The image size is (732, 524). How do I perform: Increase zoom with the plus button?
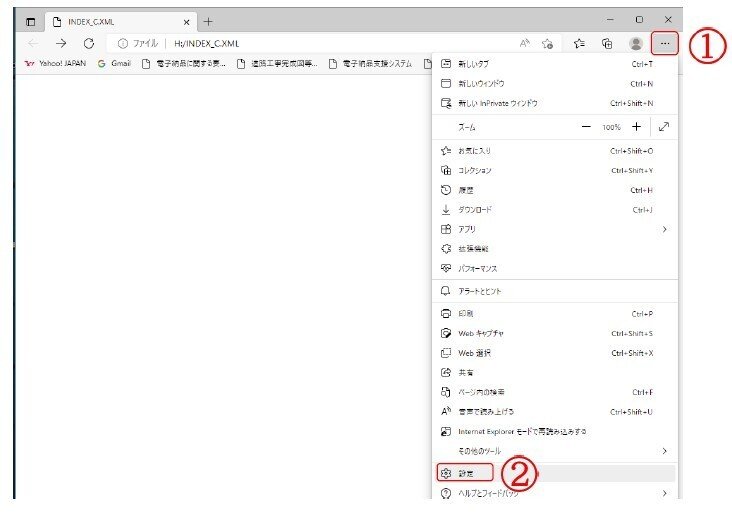click(636, 127)
